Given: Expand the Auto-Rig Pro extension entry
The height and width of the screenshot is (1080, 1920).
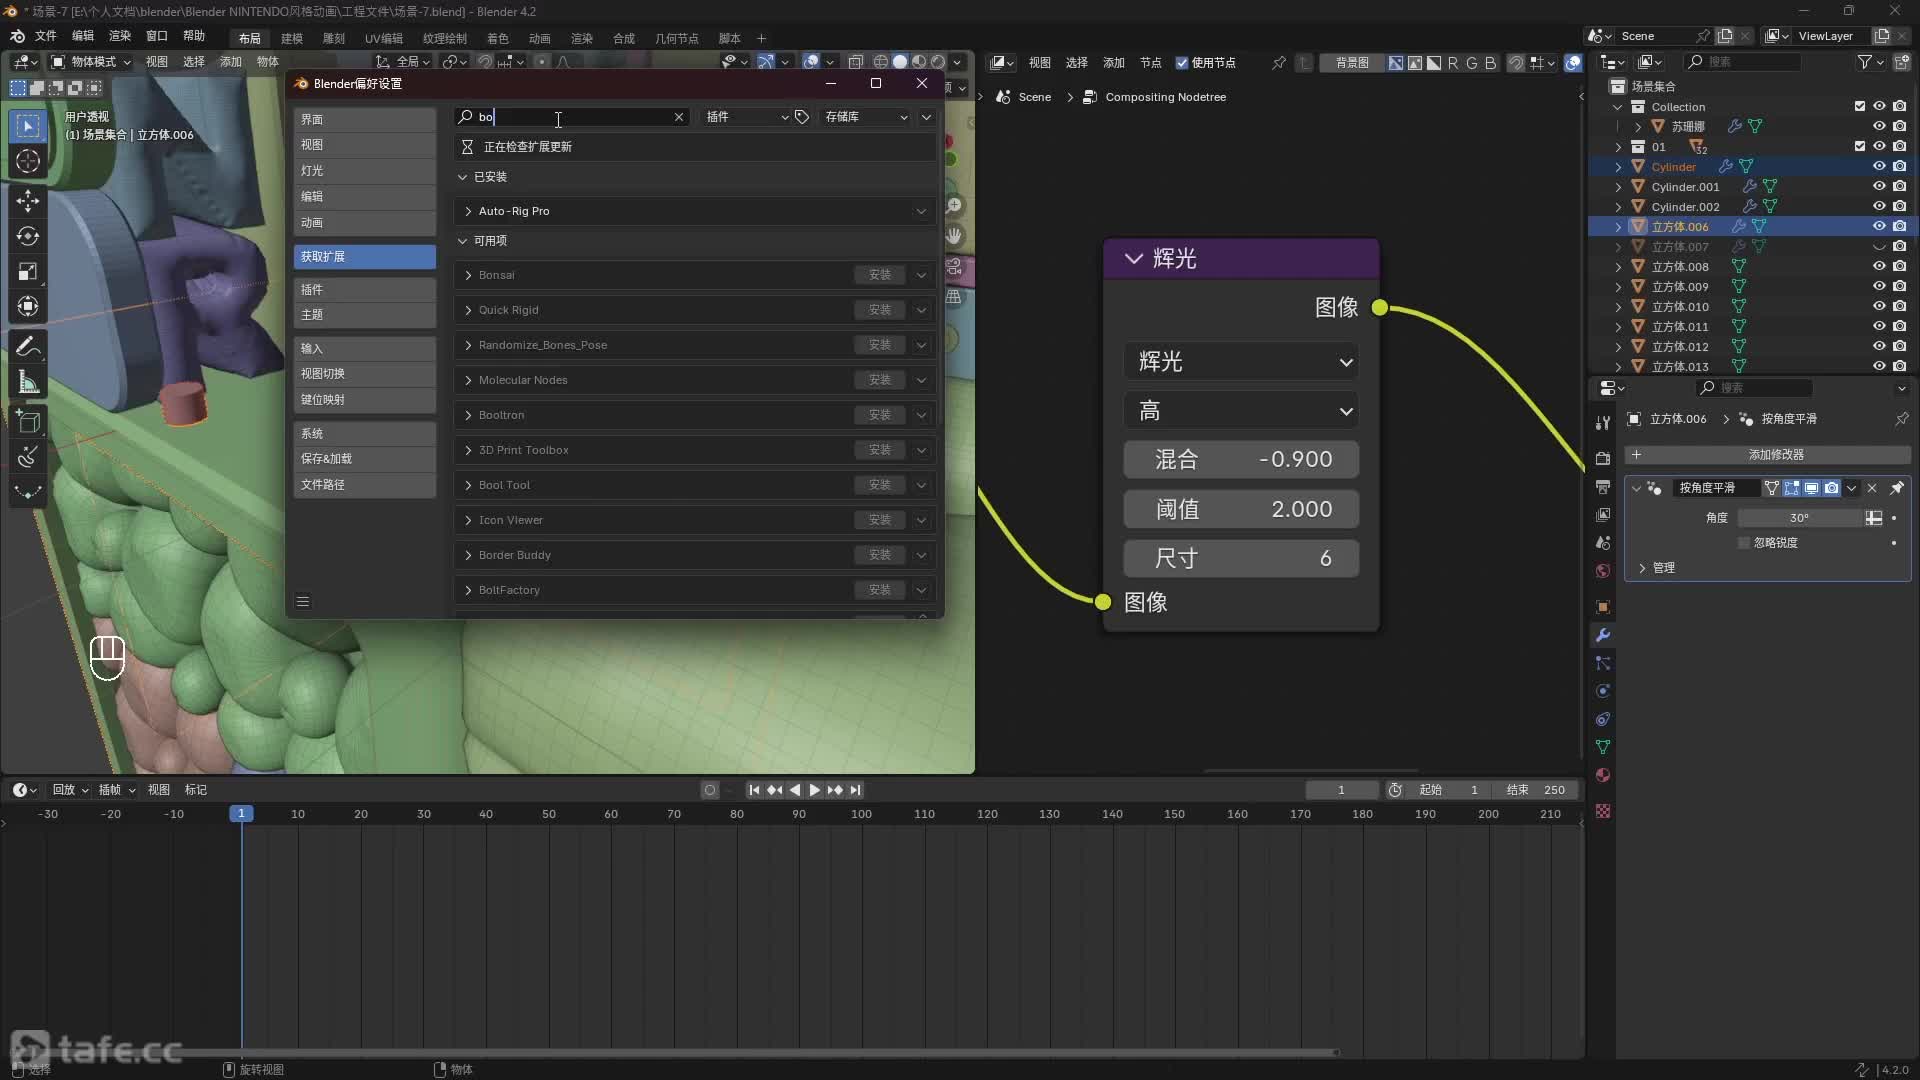Looking at the screenshot, I should click(x=468, y=211).
